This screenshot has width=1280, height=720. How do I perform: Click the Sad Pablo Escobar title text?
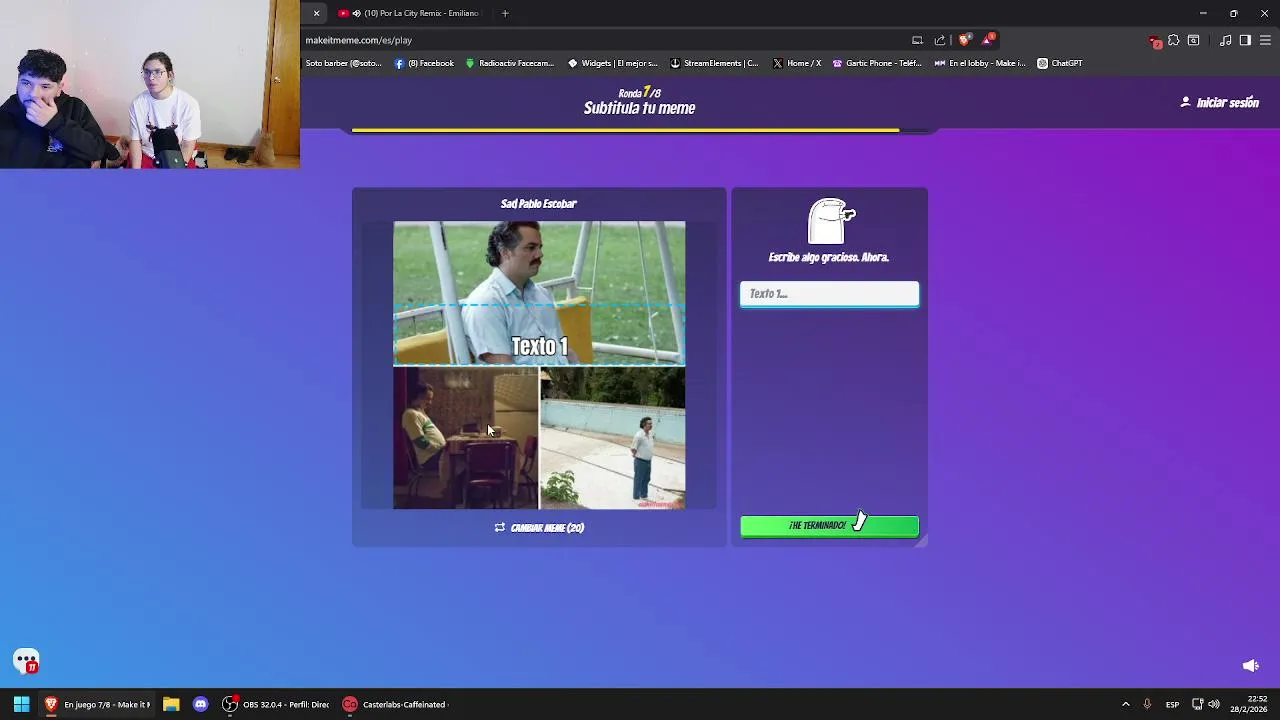click(539, 204)
